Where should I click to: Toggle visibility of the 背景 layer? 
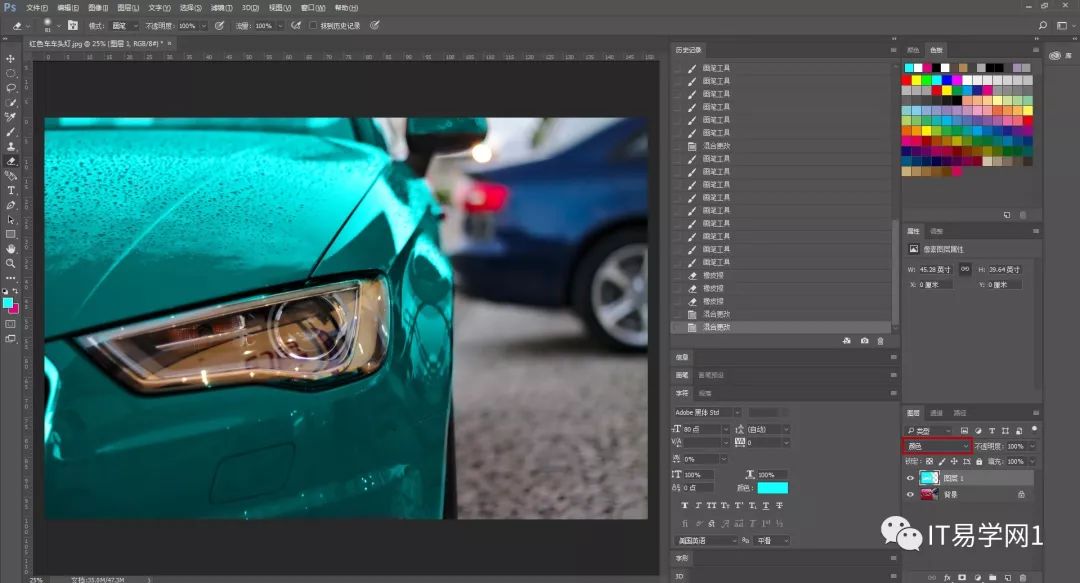pyautogui.click(x=910, y=494)
